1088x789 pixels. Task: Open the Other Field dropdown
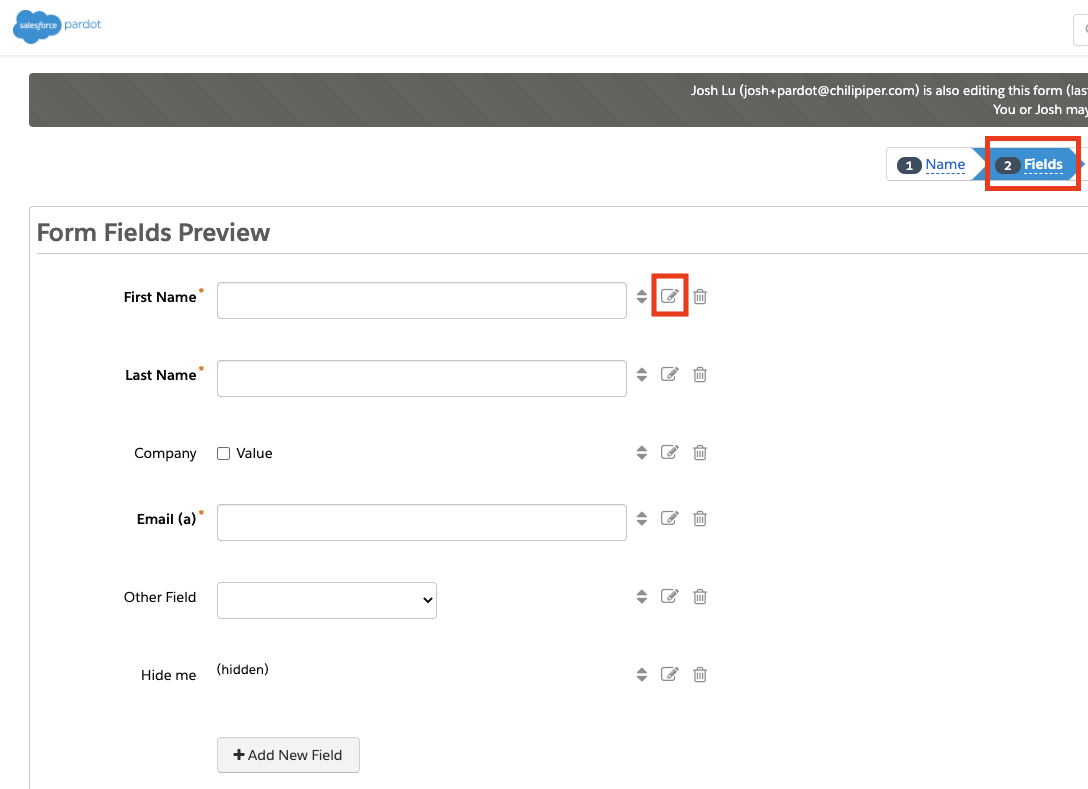coord(326,600)
